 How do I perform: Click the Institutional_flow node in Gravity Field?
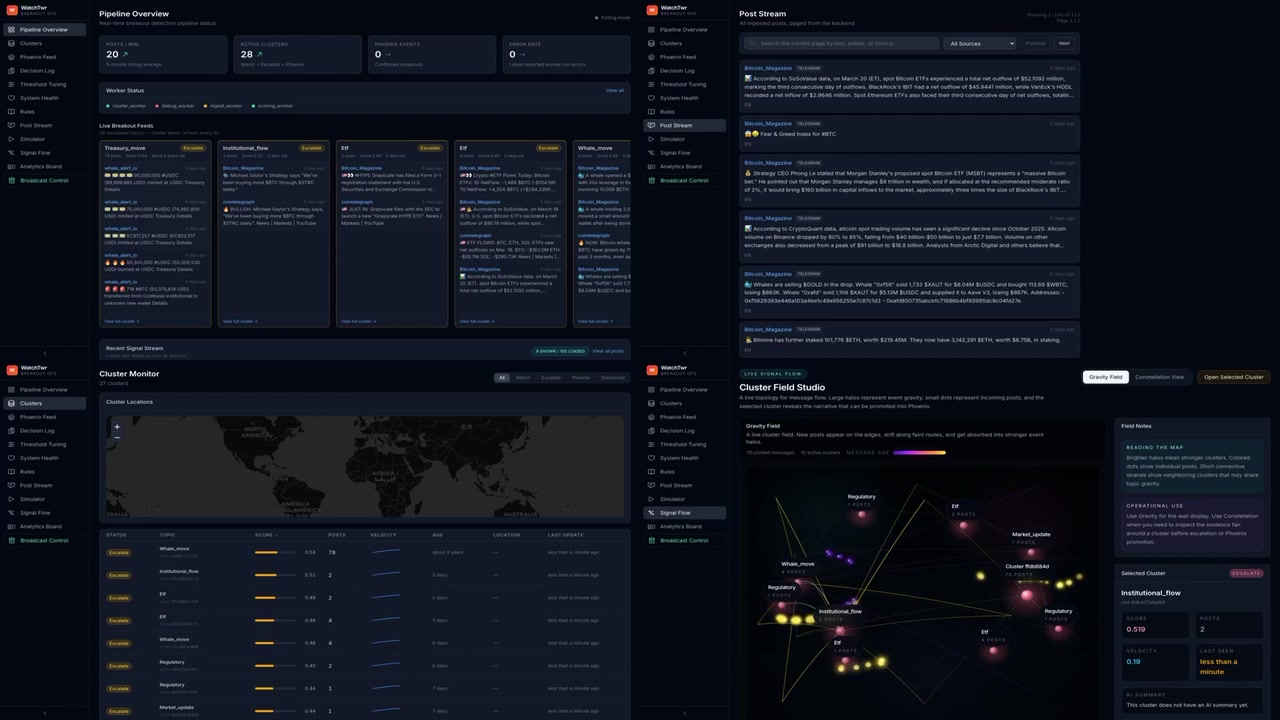click(839, 630)
